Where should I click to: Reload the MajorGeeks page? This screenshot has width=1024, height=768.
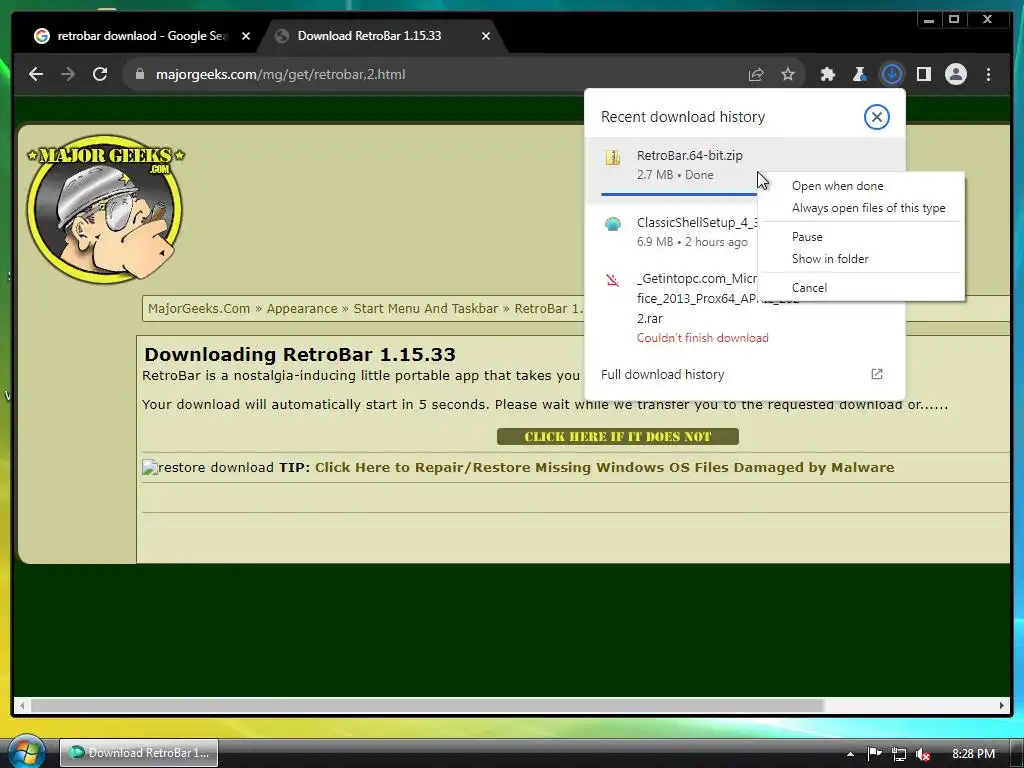click(100, 74)
